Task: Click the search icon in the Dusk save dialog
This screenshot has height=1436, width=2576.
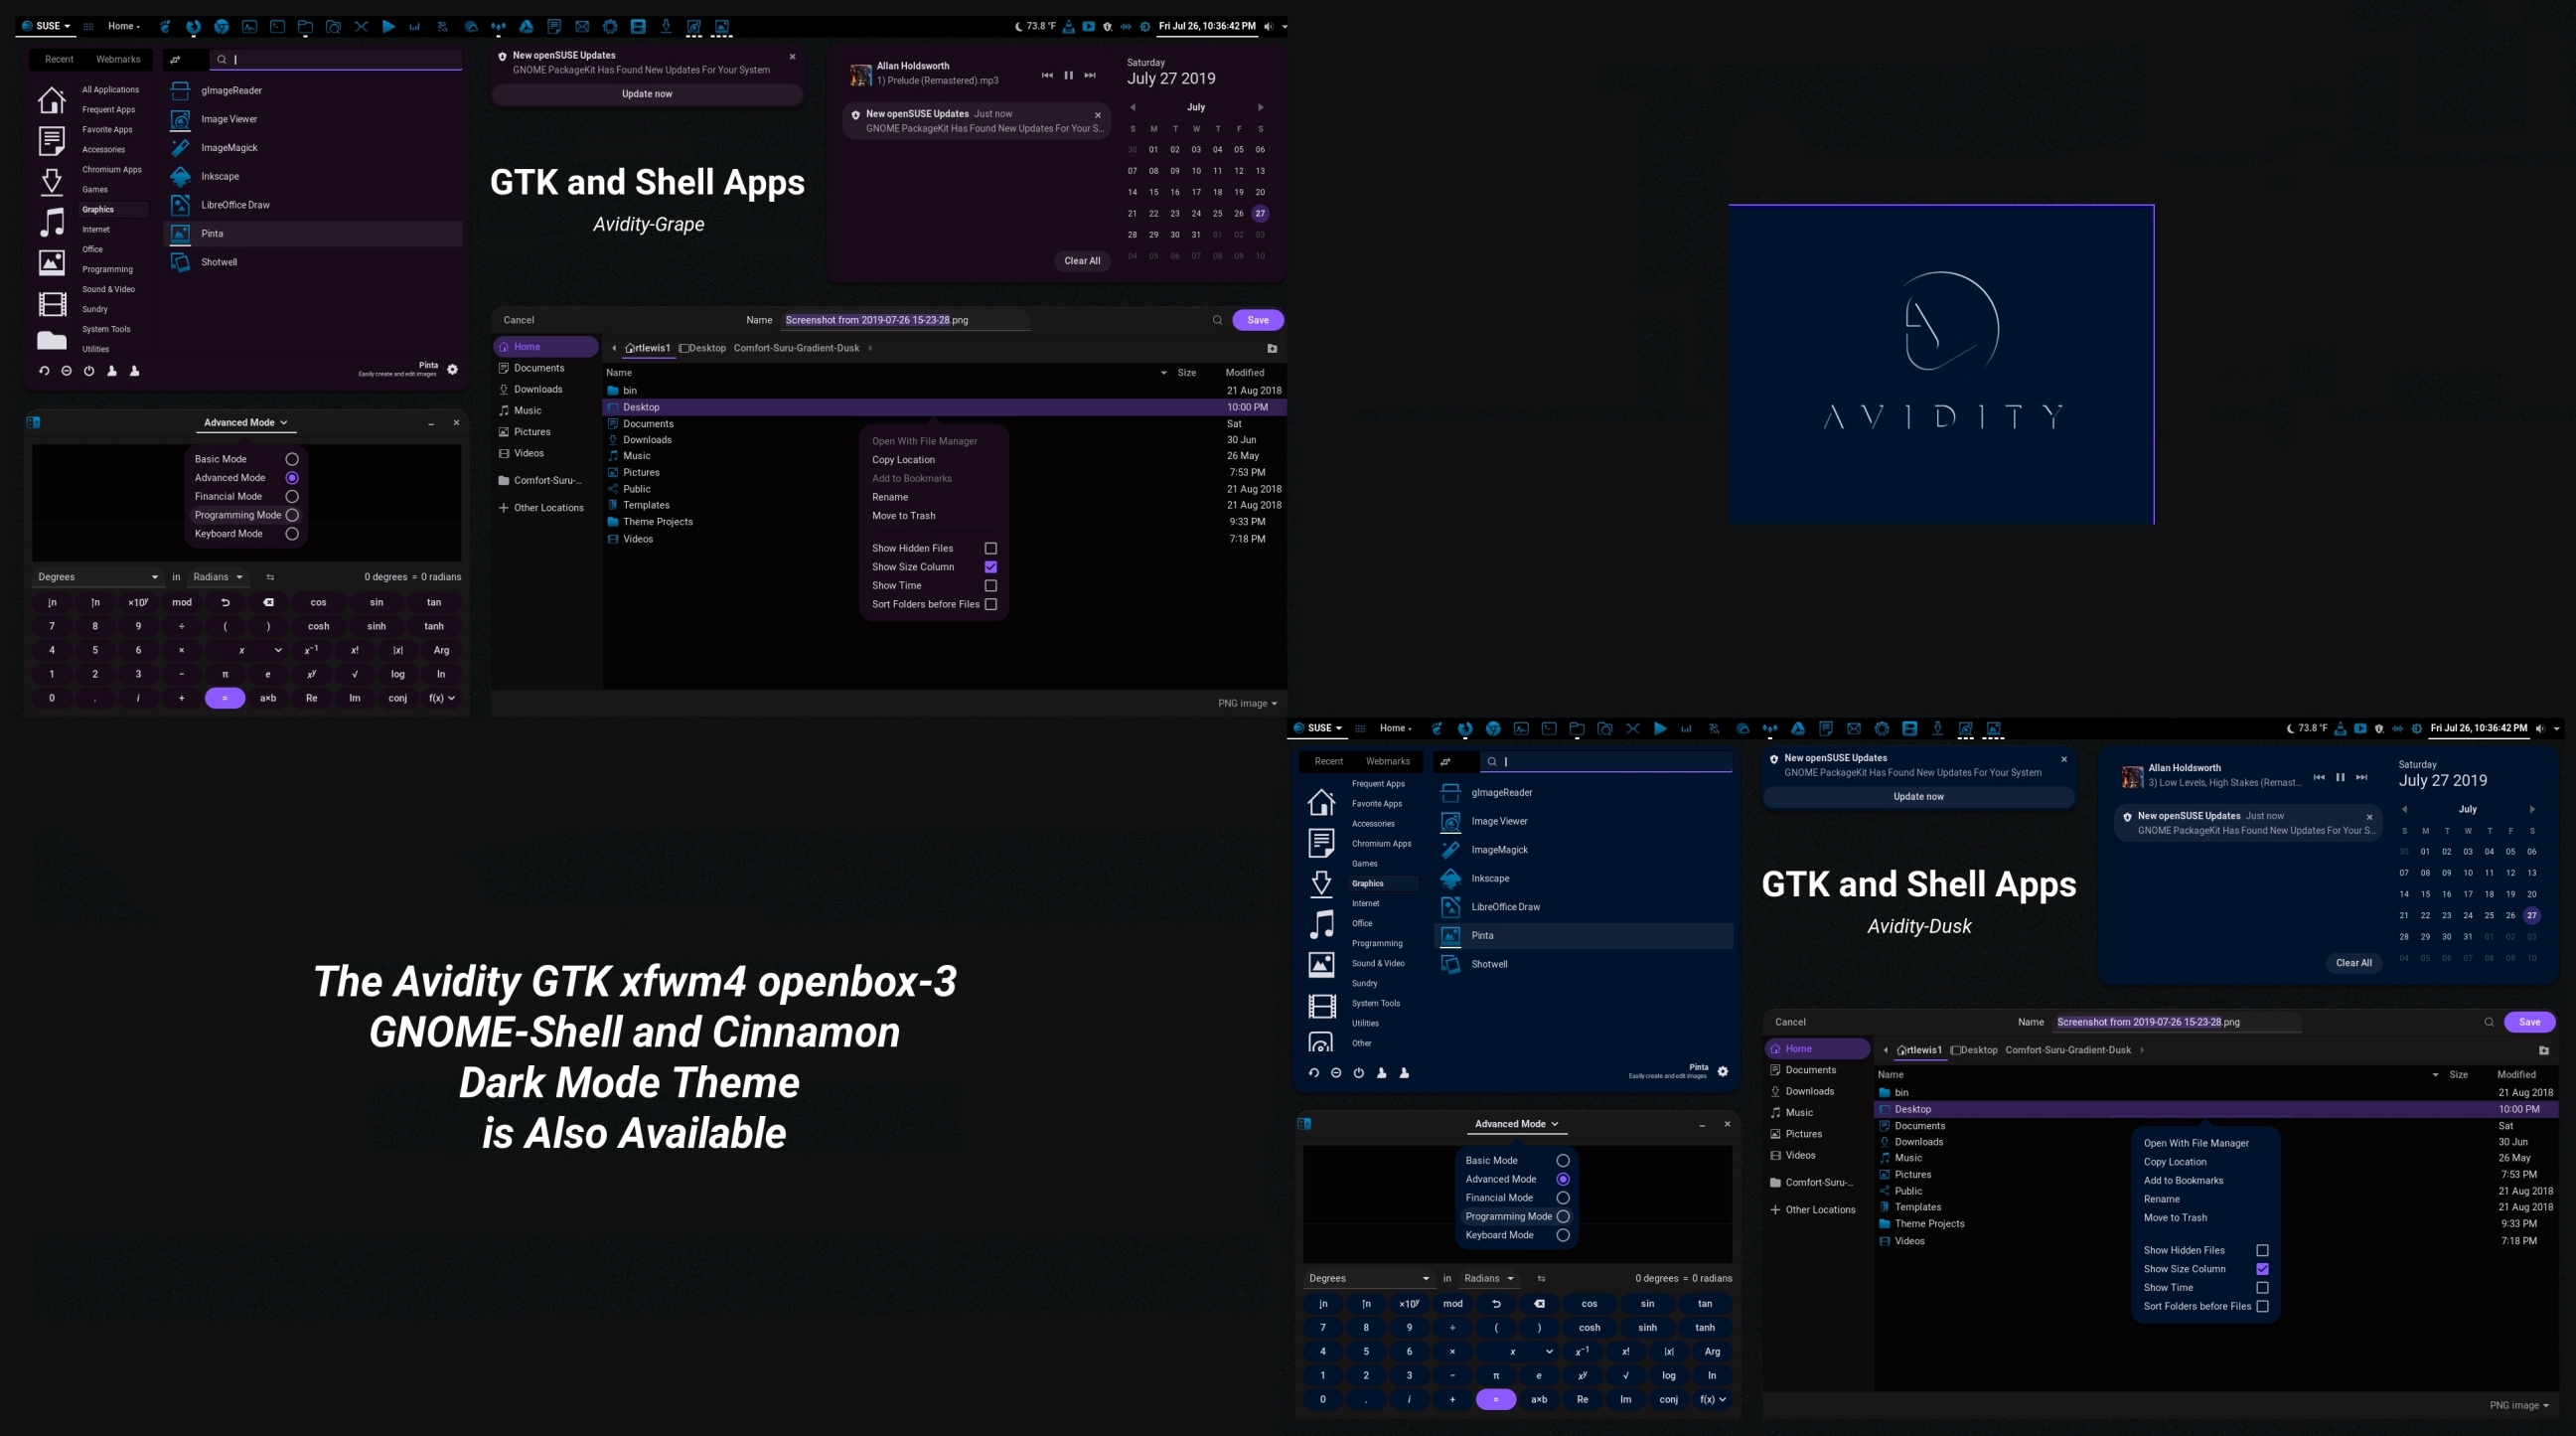Action: point(2489,1022)
